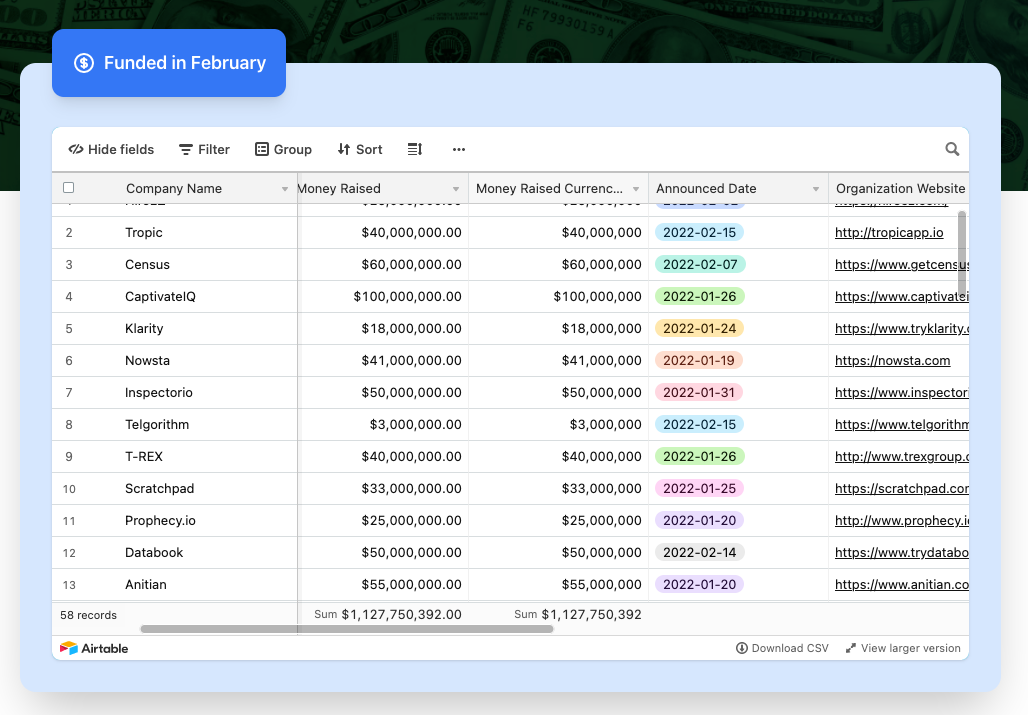Click the dollar icon in Funded in February
The width and height of the screenshot is (1028, 715).
(84, 63)
